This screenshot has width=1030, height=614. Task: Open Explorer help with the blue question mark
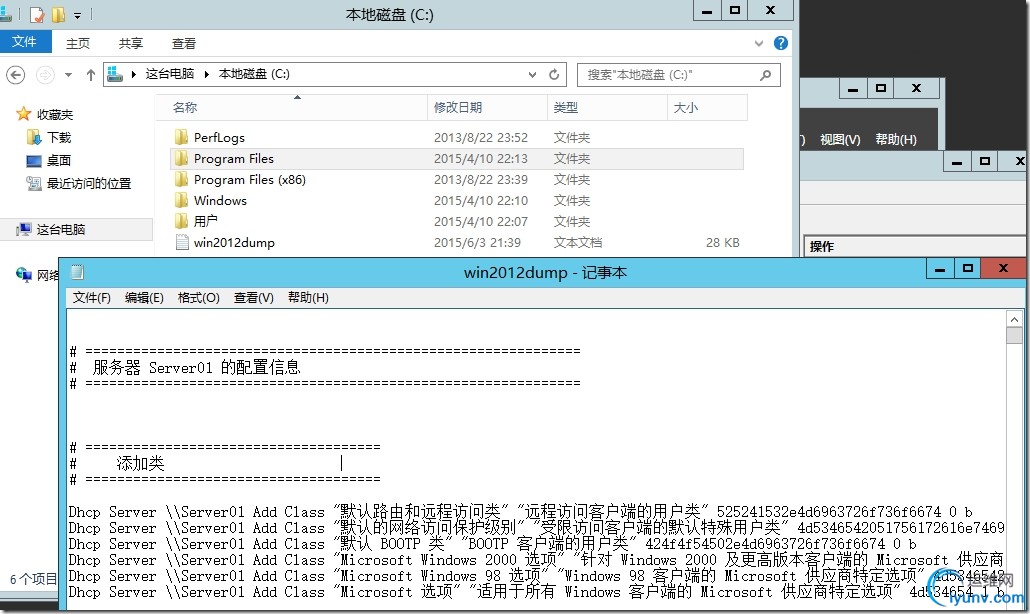pos(780,43)
